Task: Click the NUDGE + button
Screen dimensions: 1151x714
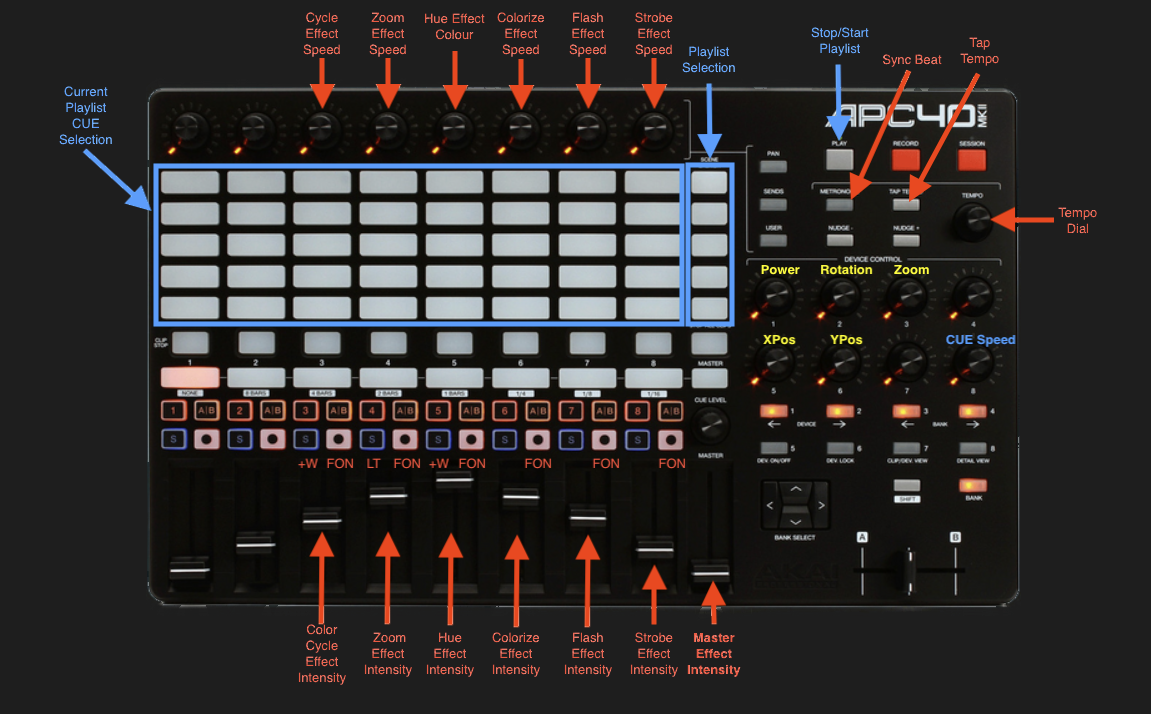Action: pos(906,240)
